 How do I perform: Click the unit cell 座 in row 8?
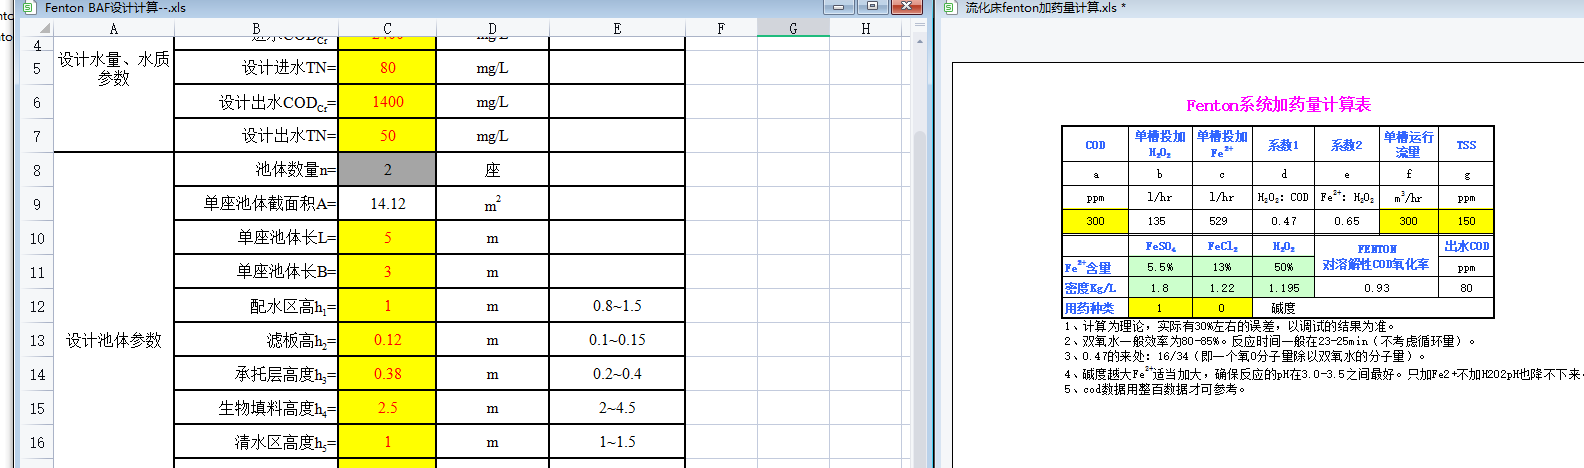pyautogui.click(x=492, y=170)
